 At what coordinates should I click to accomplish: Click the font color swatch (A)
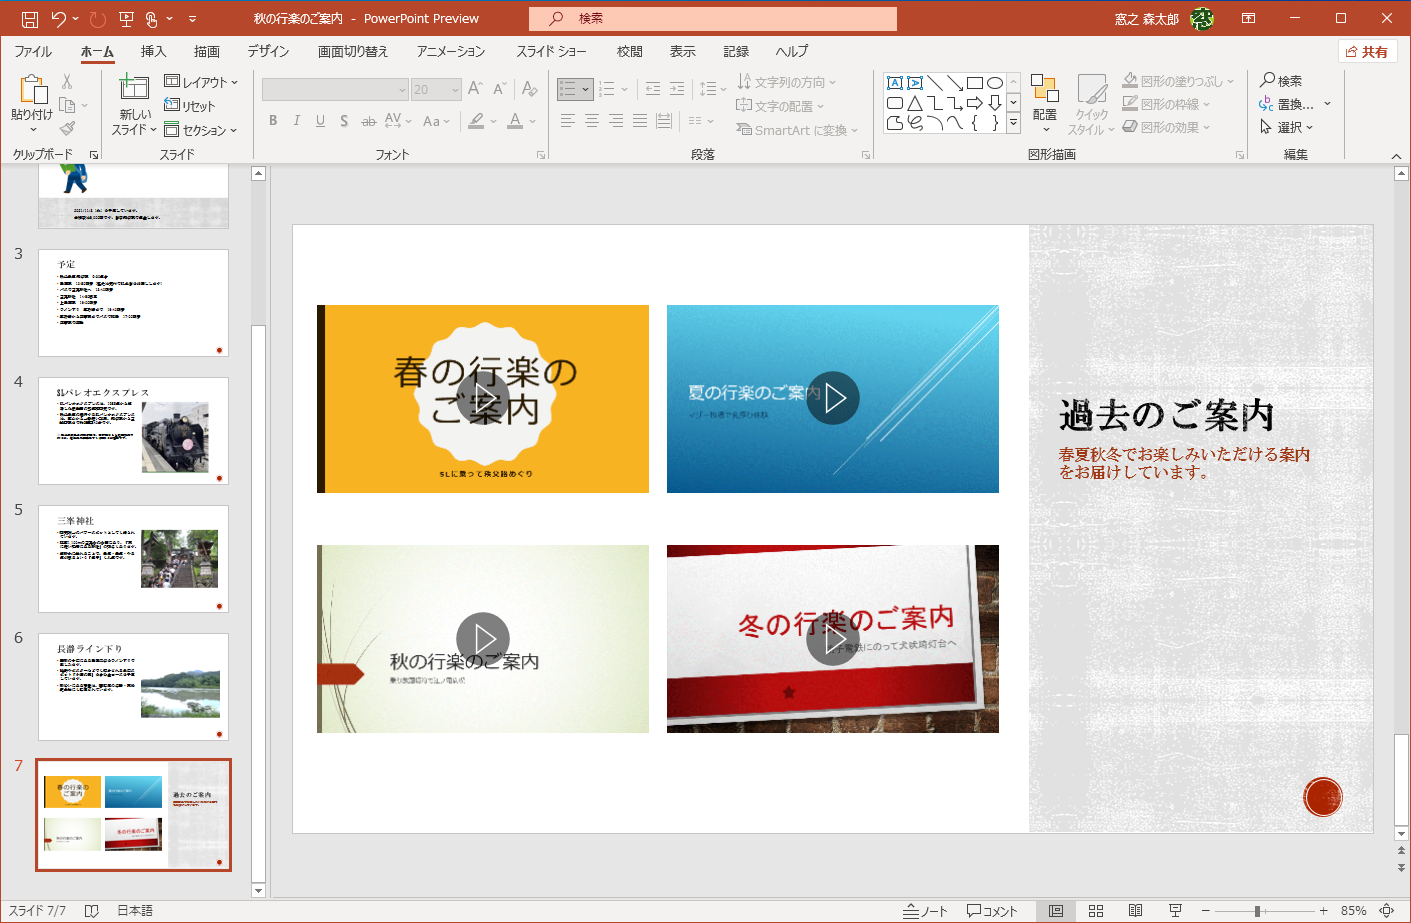[x=515, y=121]
